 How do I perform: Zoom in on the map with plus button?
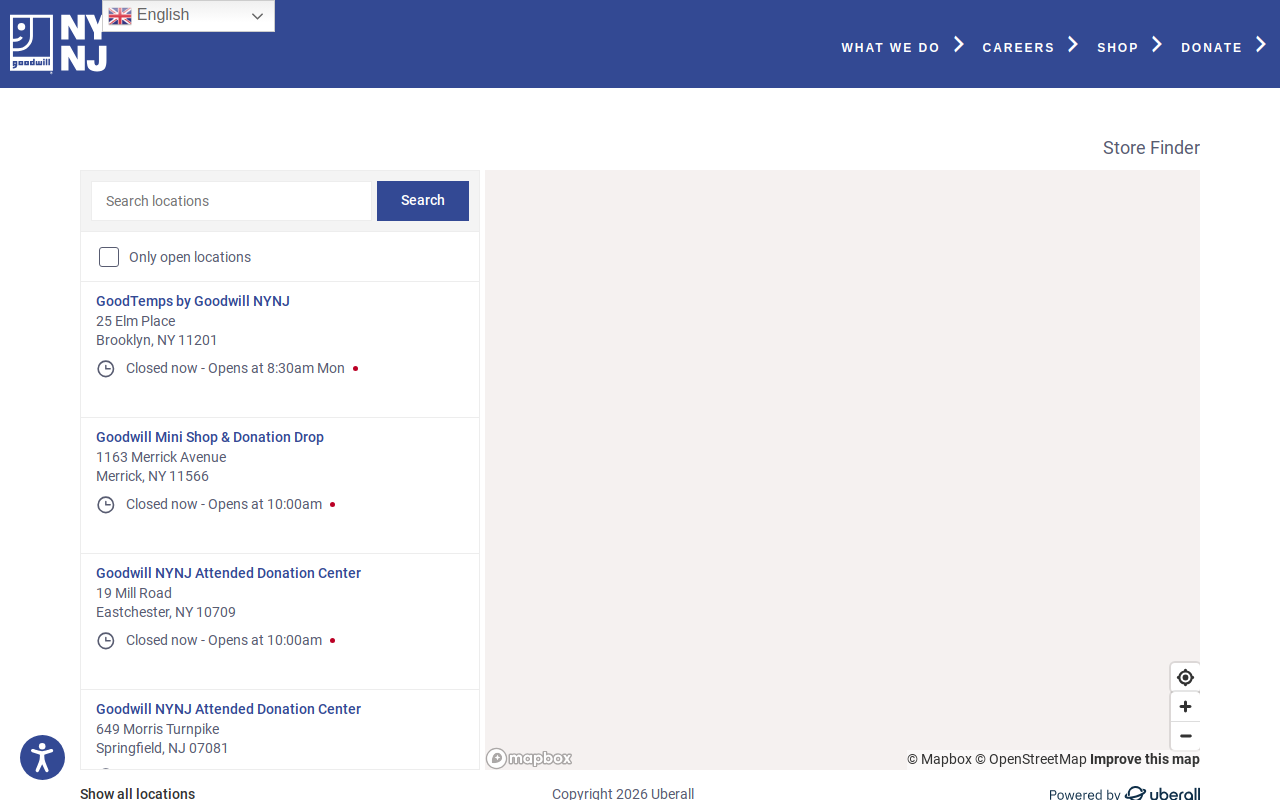pos(1185,707)
